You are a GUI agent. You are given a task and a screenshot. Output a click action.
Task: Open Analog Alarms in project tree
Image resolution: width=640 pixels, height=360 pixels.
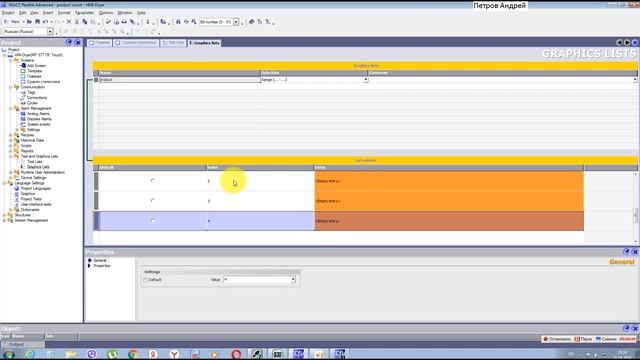[x=38, y=113]
